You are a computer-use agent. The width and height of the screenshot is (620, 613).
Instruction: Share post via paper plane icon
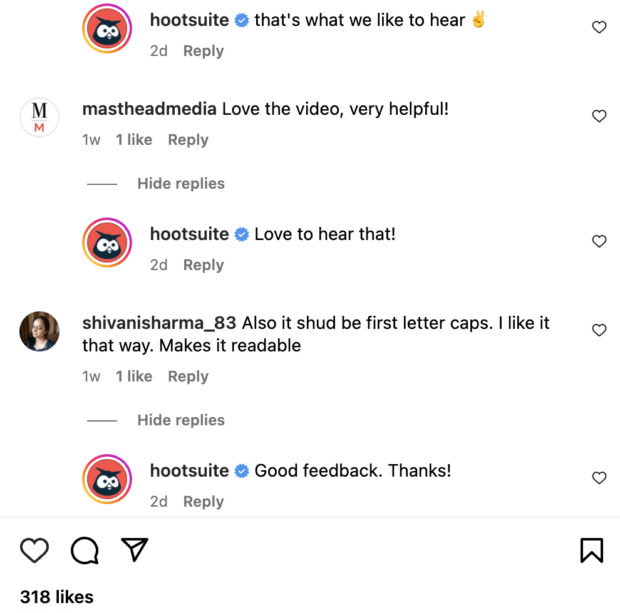[x=135, y=549]
